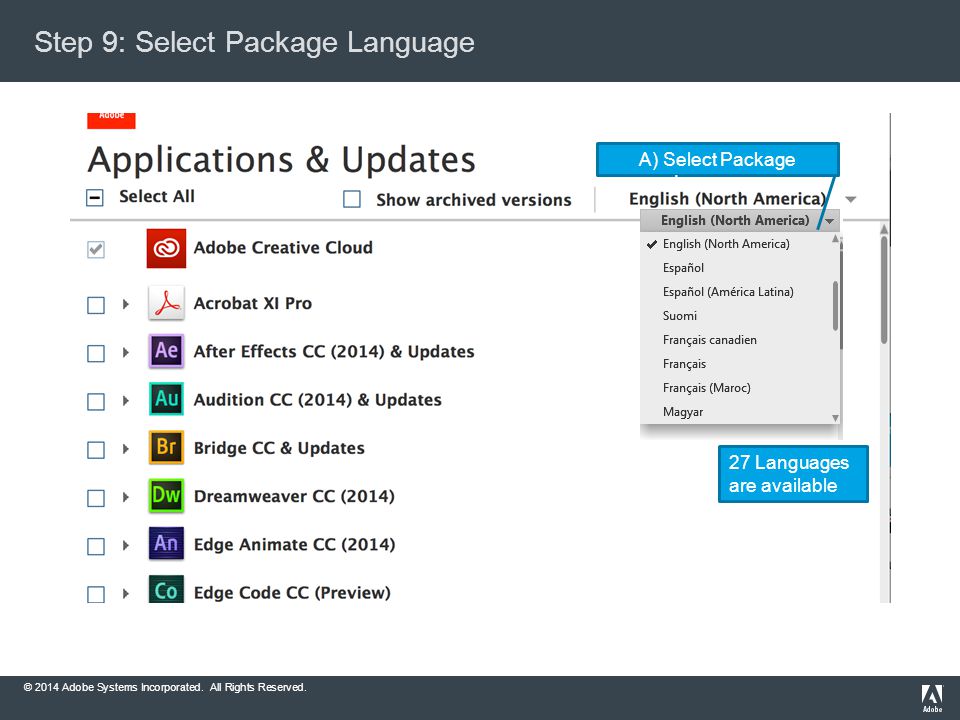Click the language dropdown scrollbar thumb
Viewport: 960px width, 720px height.
835,306
